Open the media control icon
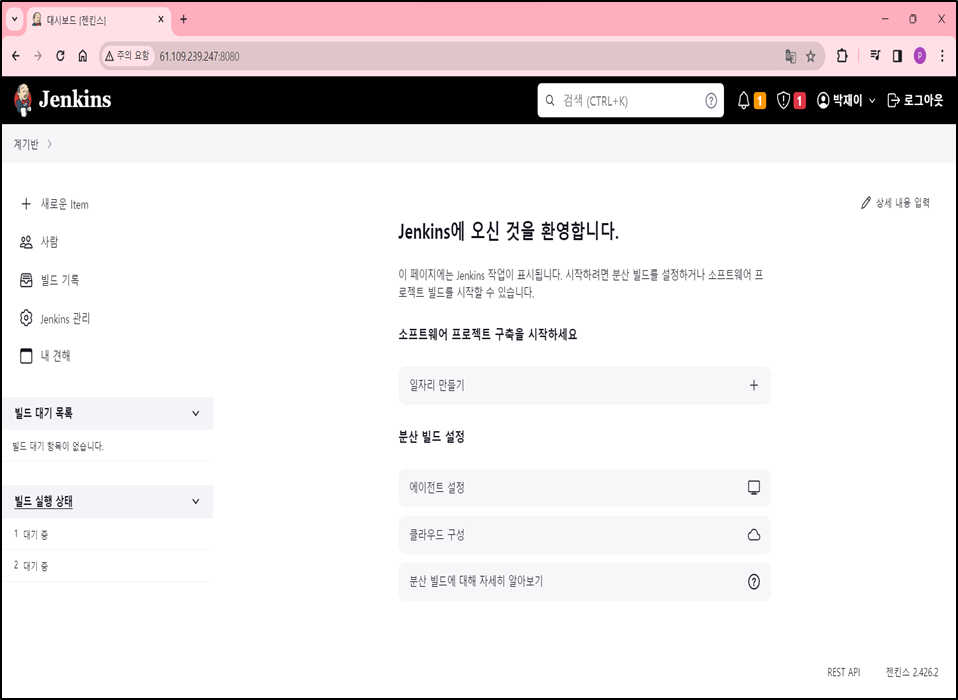Image resolution: width=958 pixels, height=700 pixels. [x=875, y=56]
